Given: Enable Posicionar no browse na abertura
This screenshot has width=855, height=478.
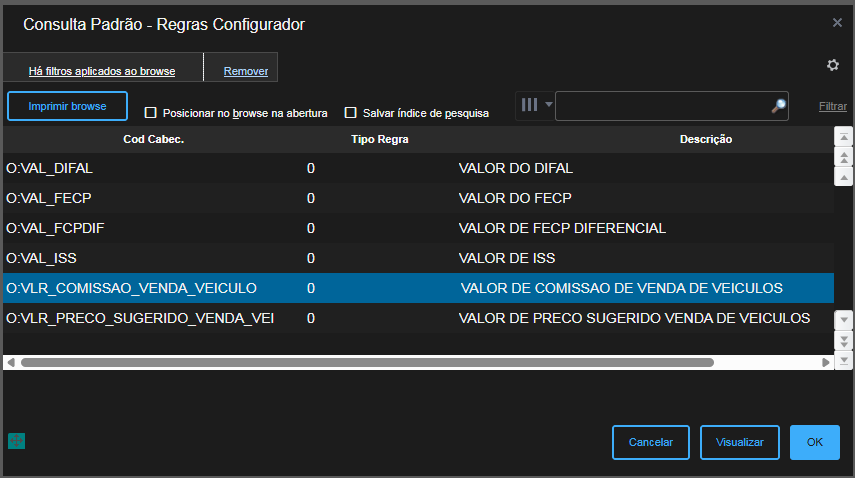Looking at the screenshot, I should pos(151,113).
